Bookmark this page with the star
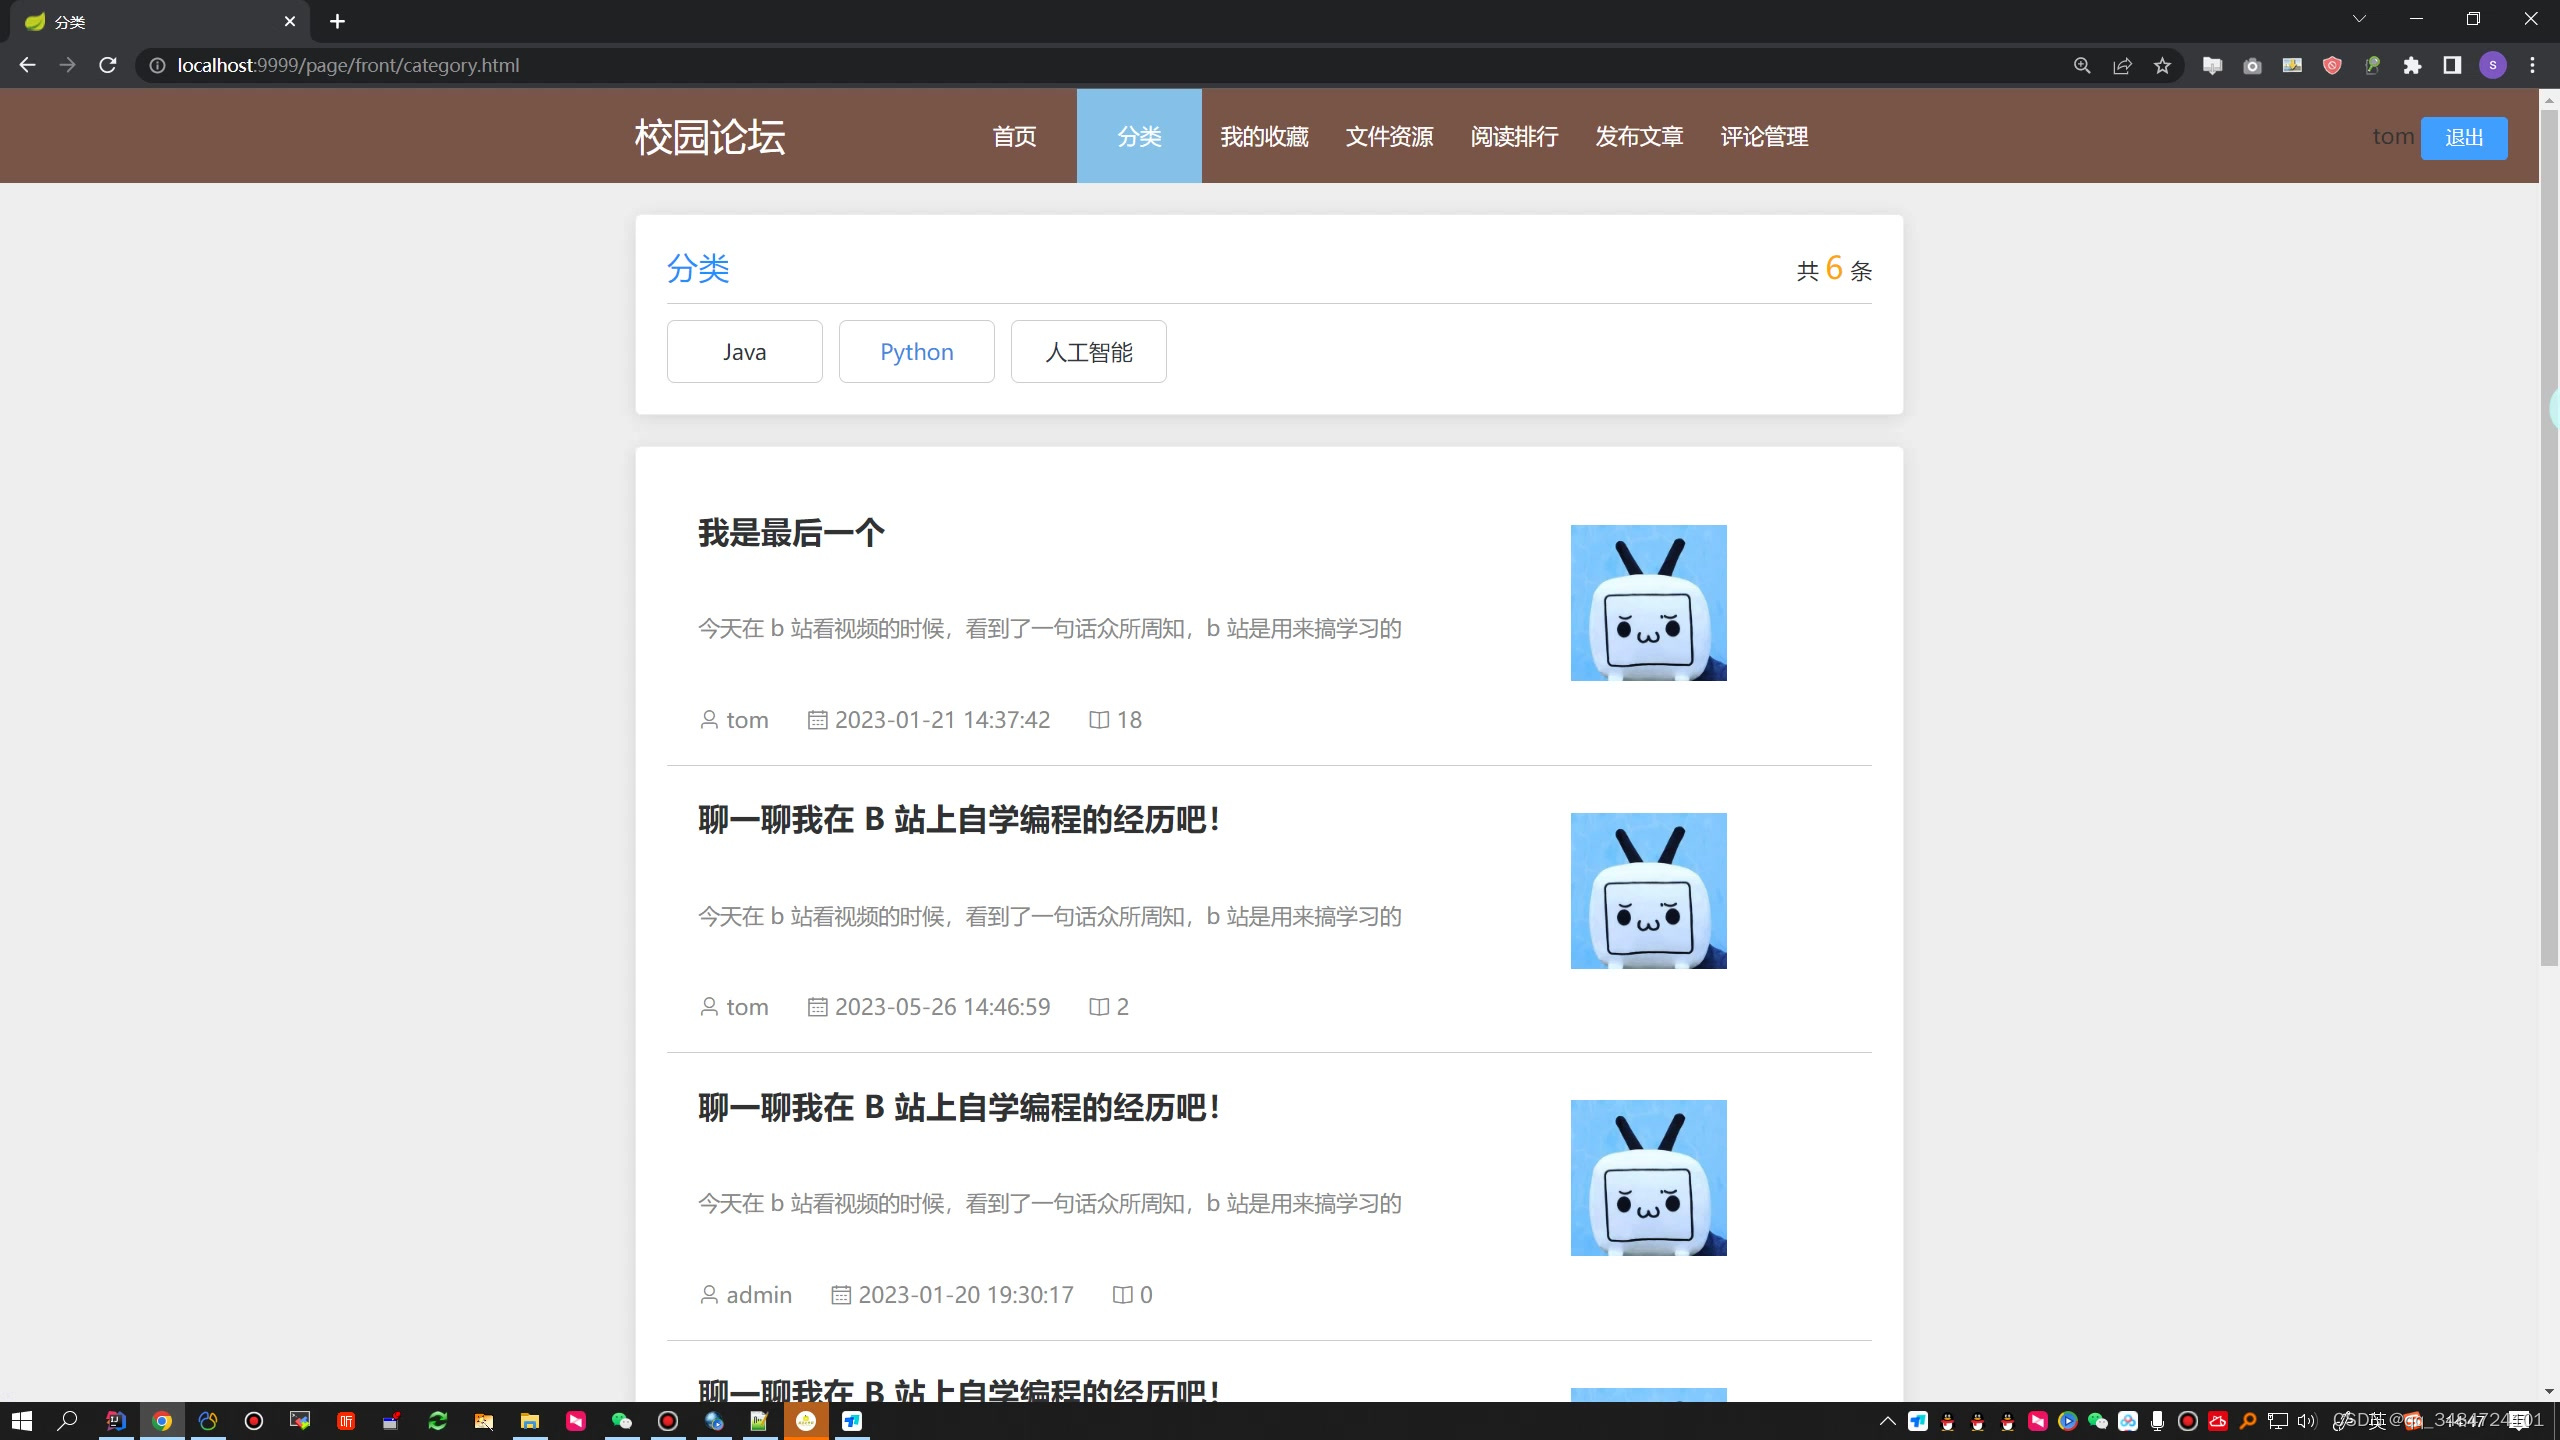This screenshot has height=1440, width=2560. [2162, 65]
